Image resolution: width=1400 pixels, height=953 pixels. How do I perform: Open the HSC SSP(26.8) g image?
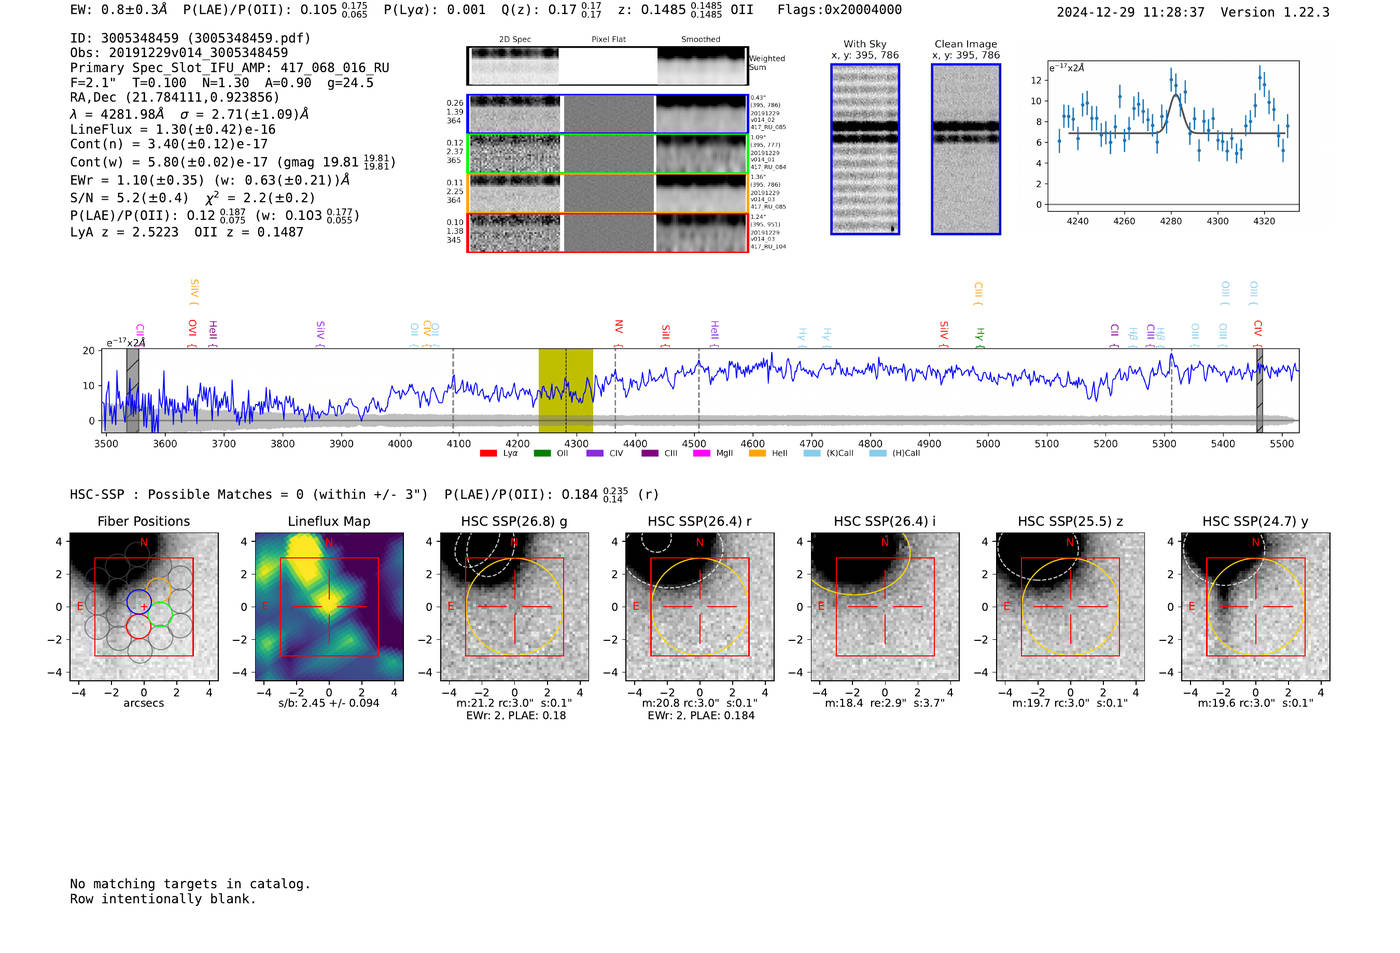(514, 607)
